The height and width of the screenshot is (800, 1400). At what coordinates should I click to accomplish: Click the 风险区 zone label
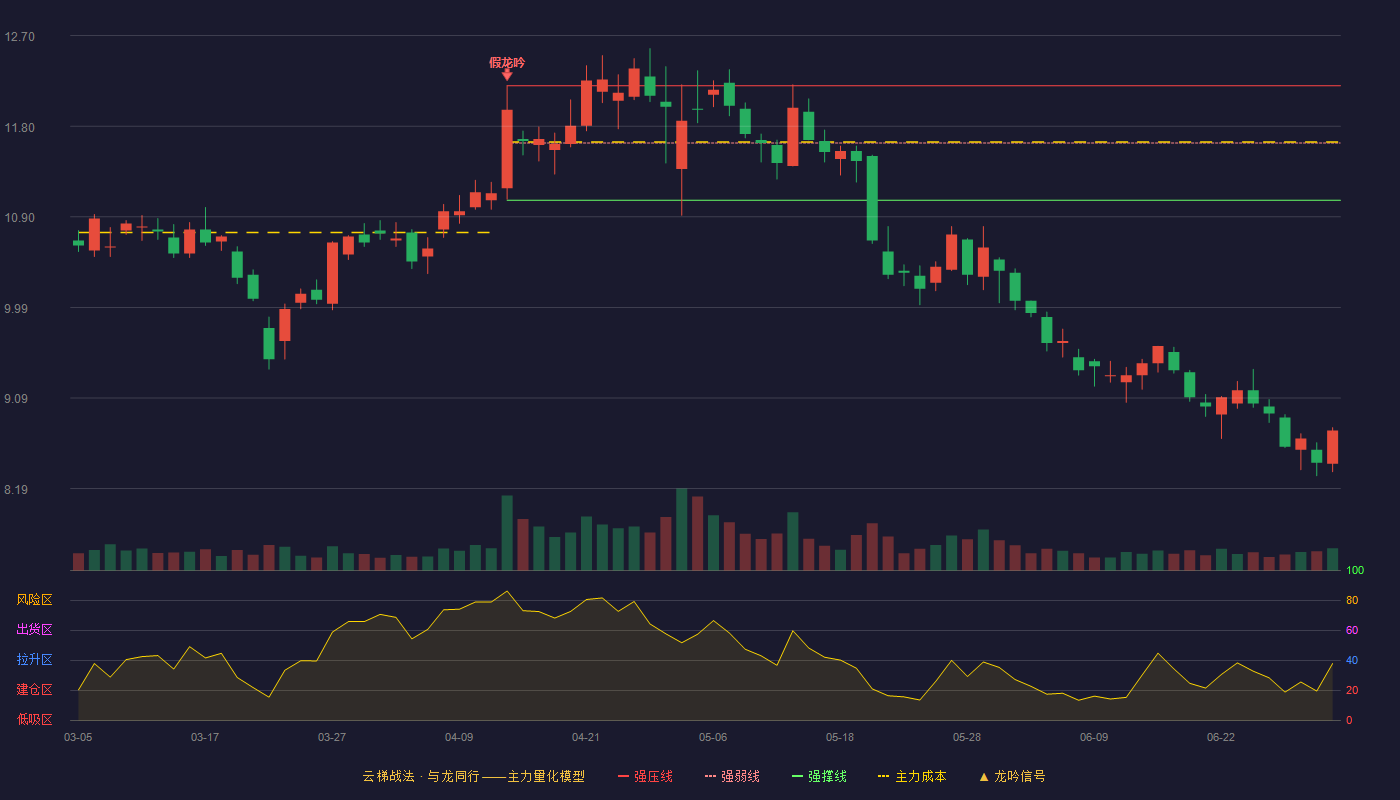tap(34, 600)
